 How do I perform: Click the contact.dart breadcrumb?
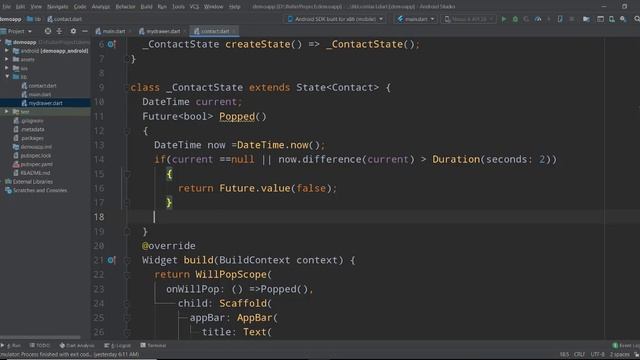coord(64,19)
